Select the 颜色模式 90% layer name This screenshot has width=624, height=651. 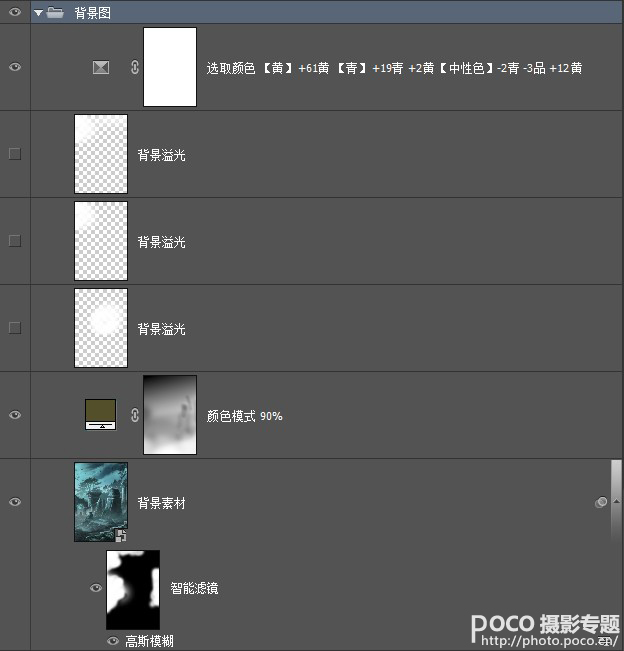click(245, 416)
